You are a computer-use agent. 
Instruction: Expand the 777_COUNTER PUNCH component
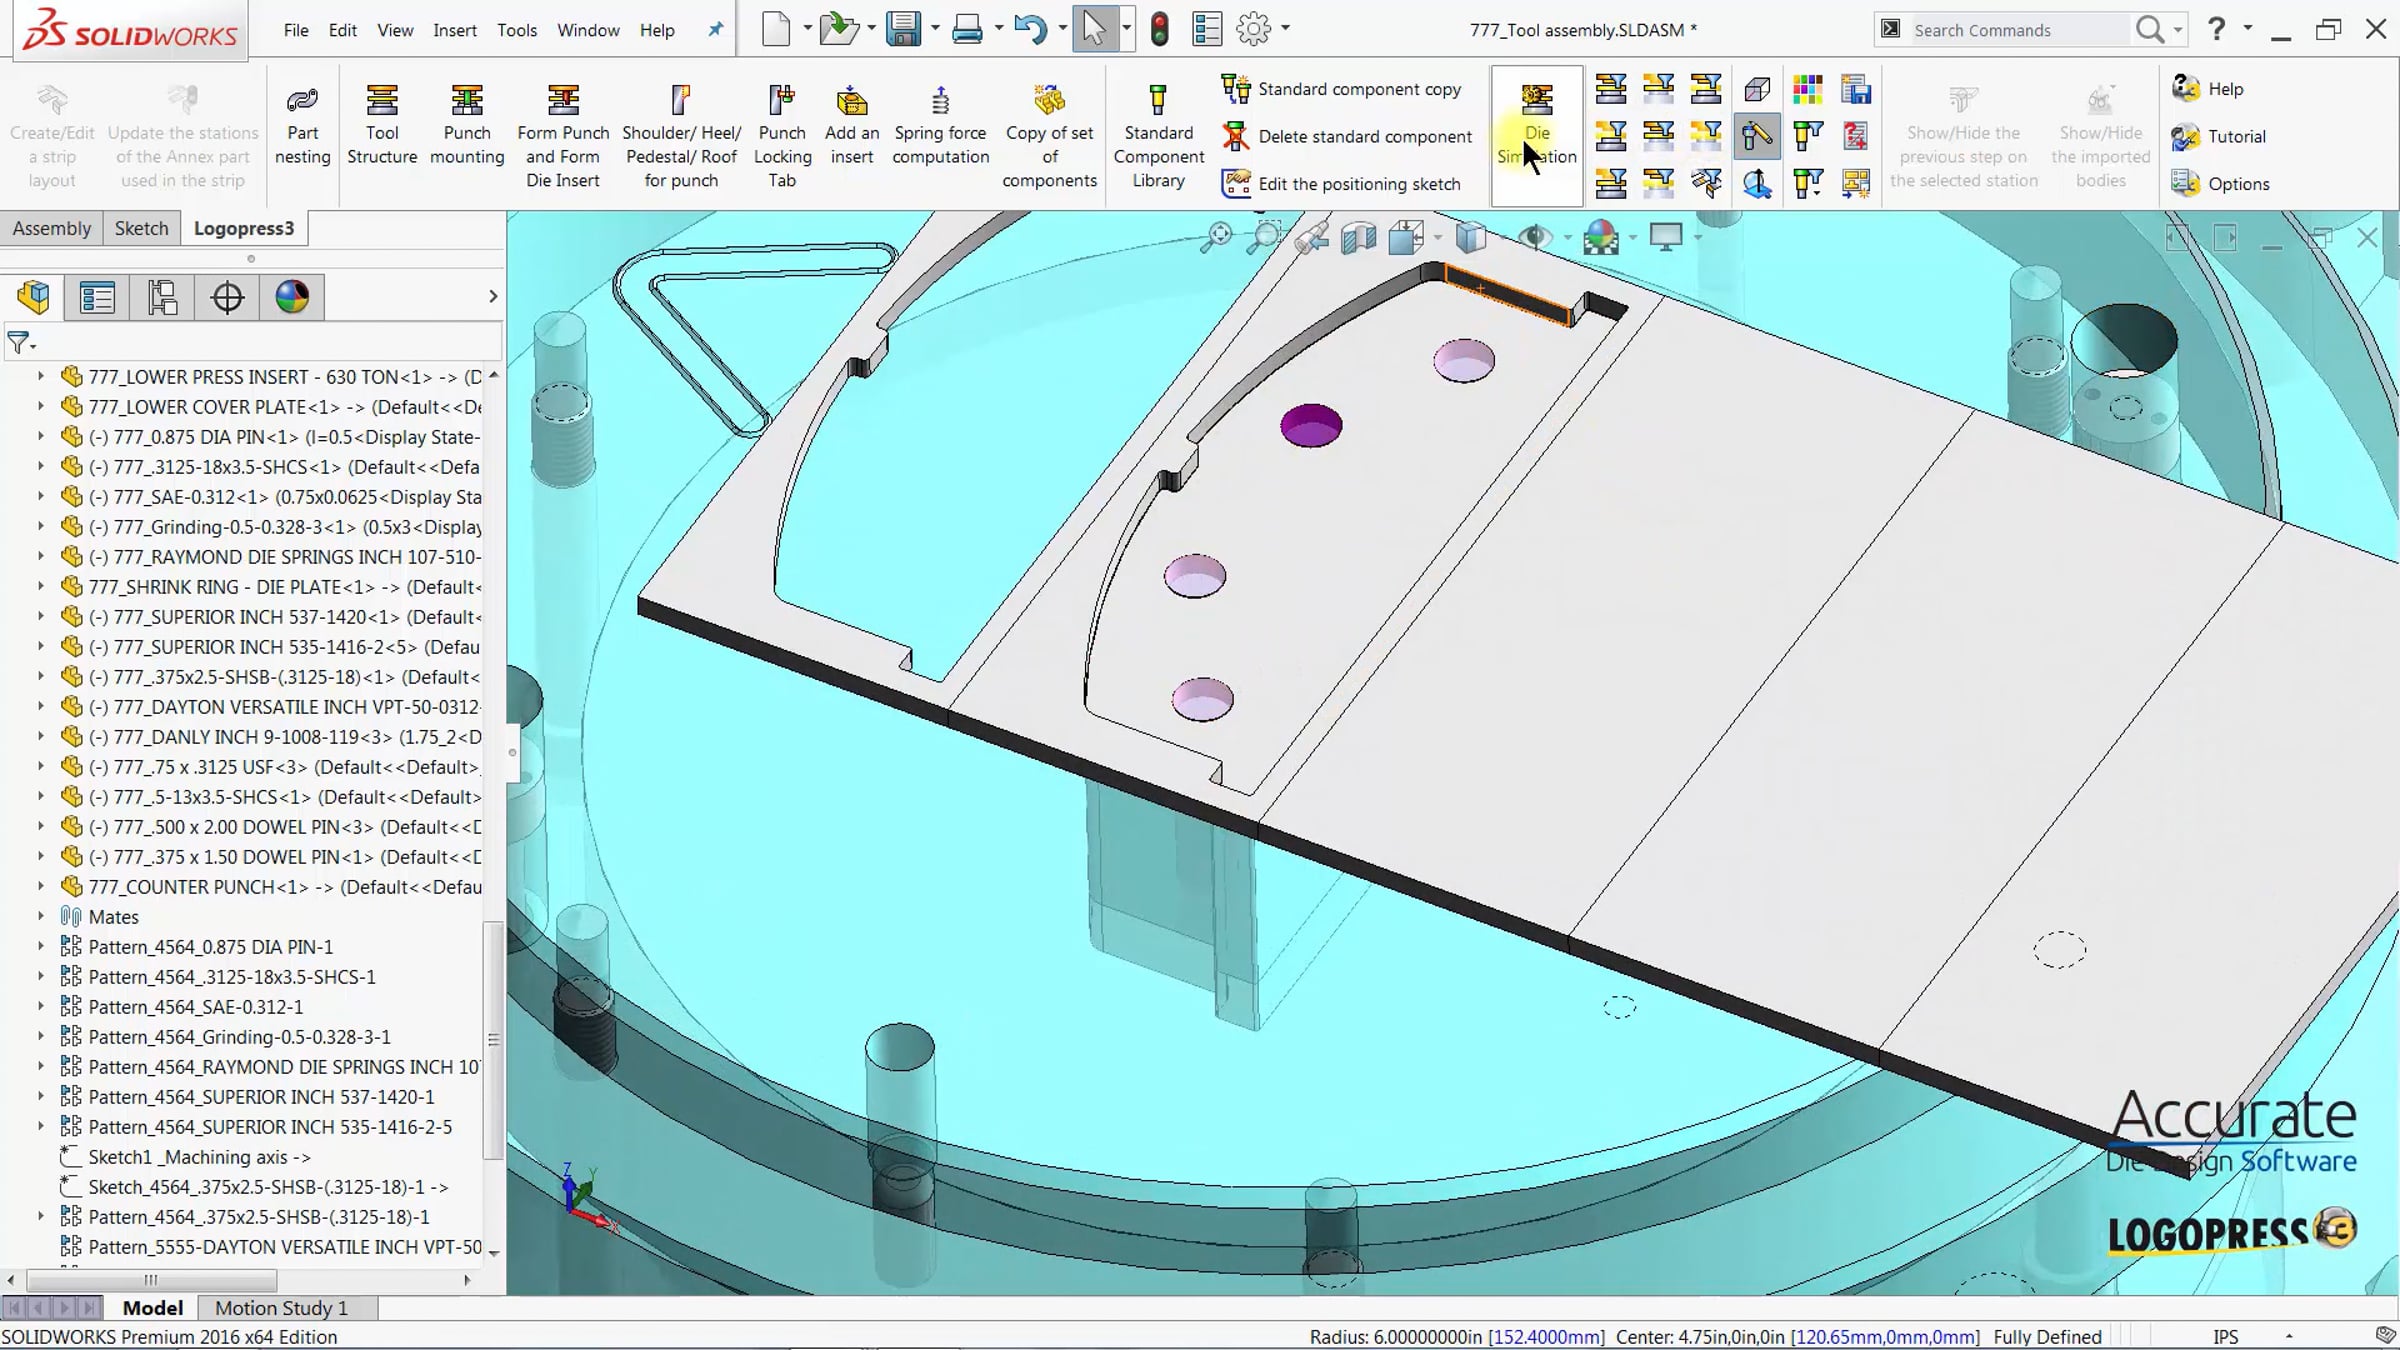[x=41, y=887]
